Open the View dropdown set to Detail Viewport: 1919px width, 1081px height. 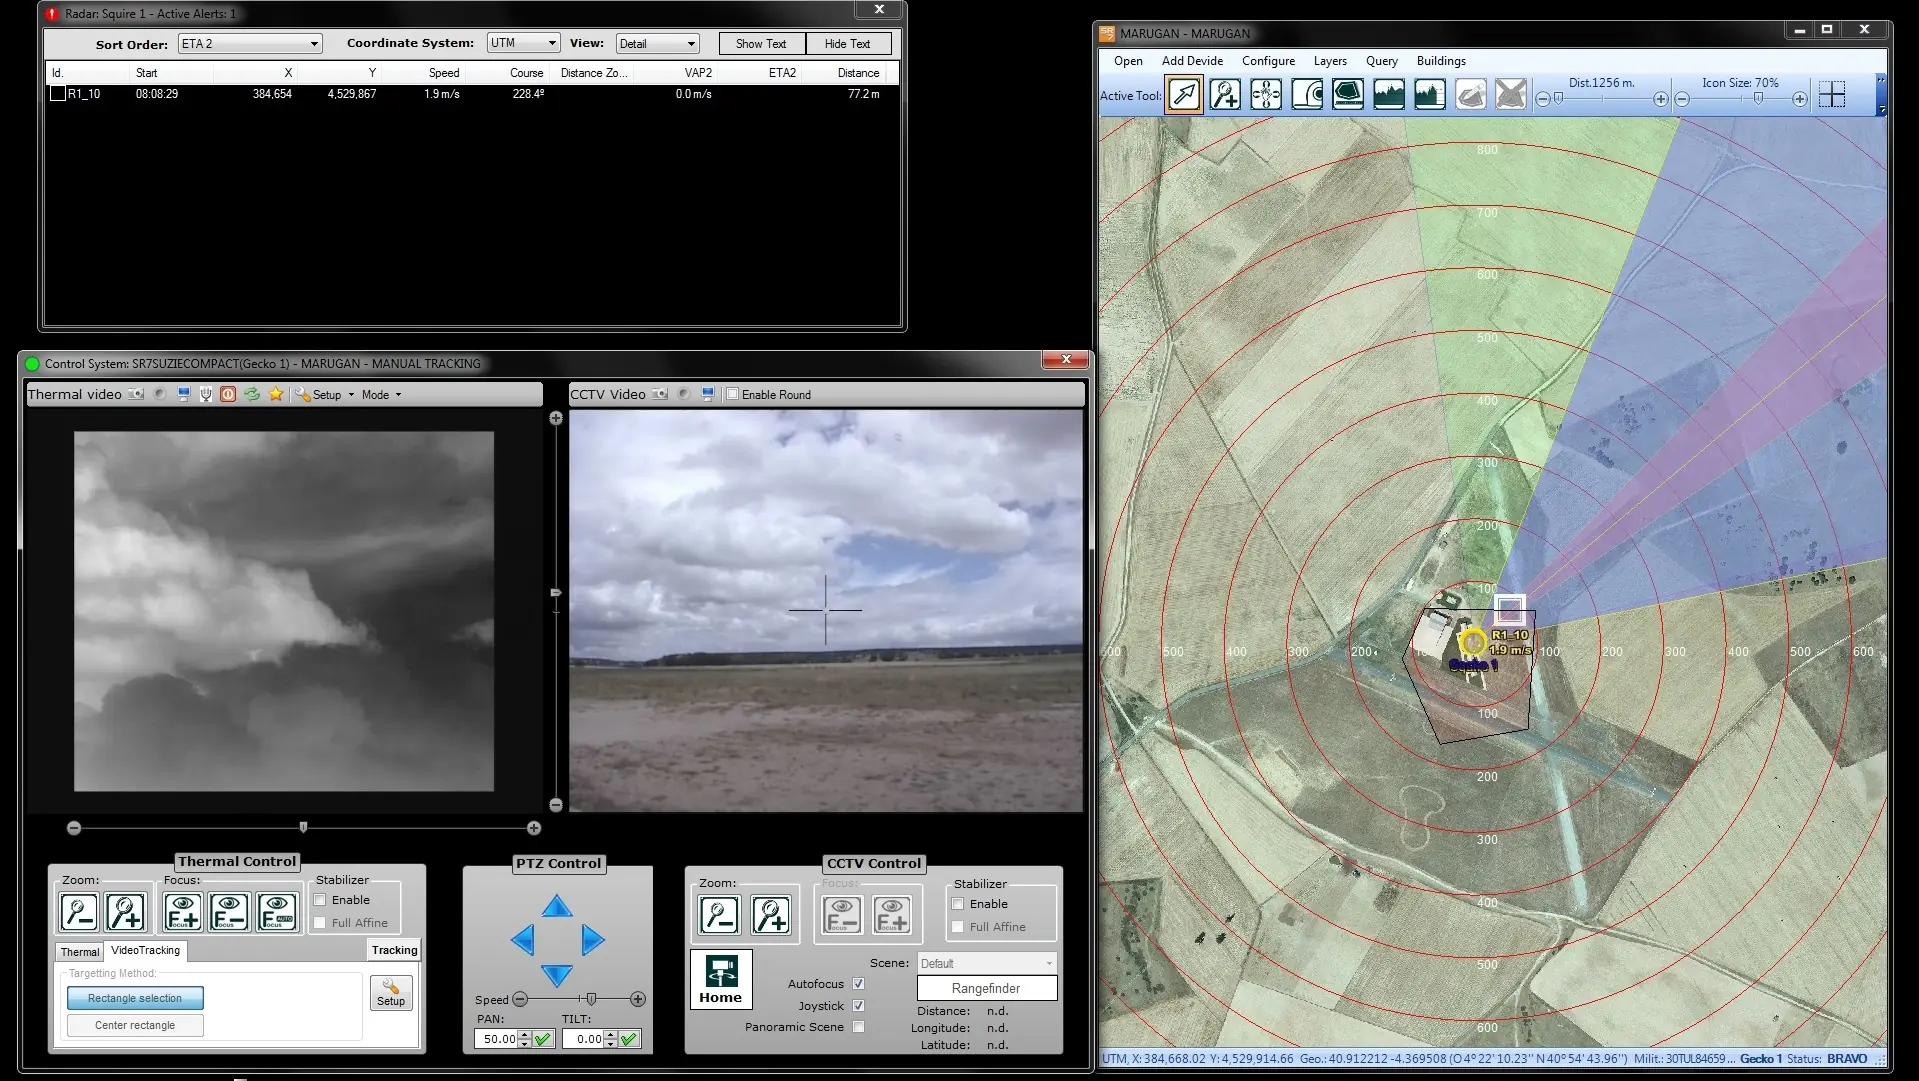coord(657,43)
